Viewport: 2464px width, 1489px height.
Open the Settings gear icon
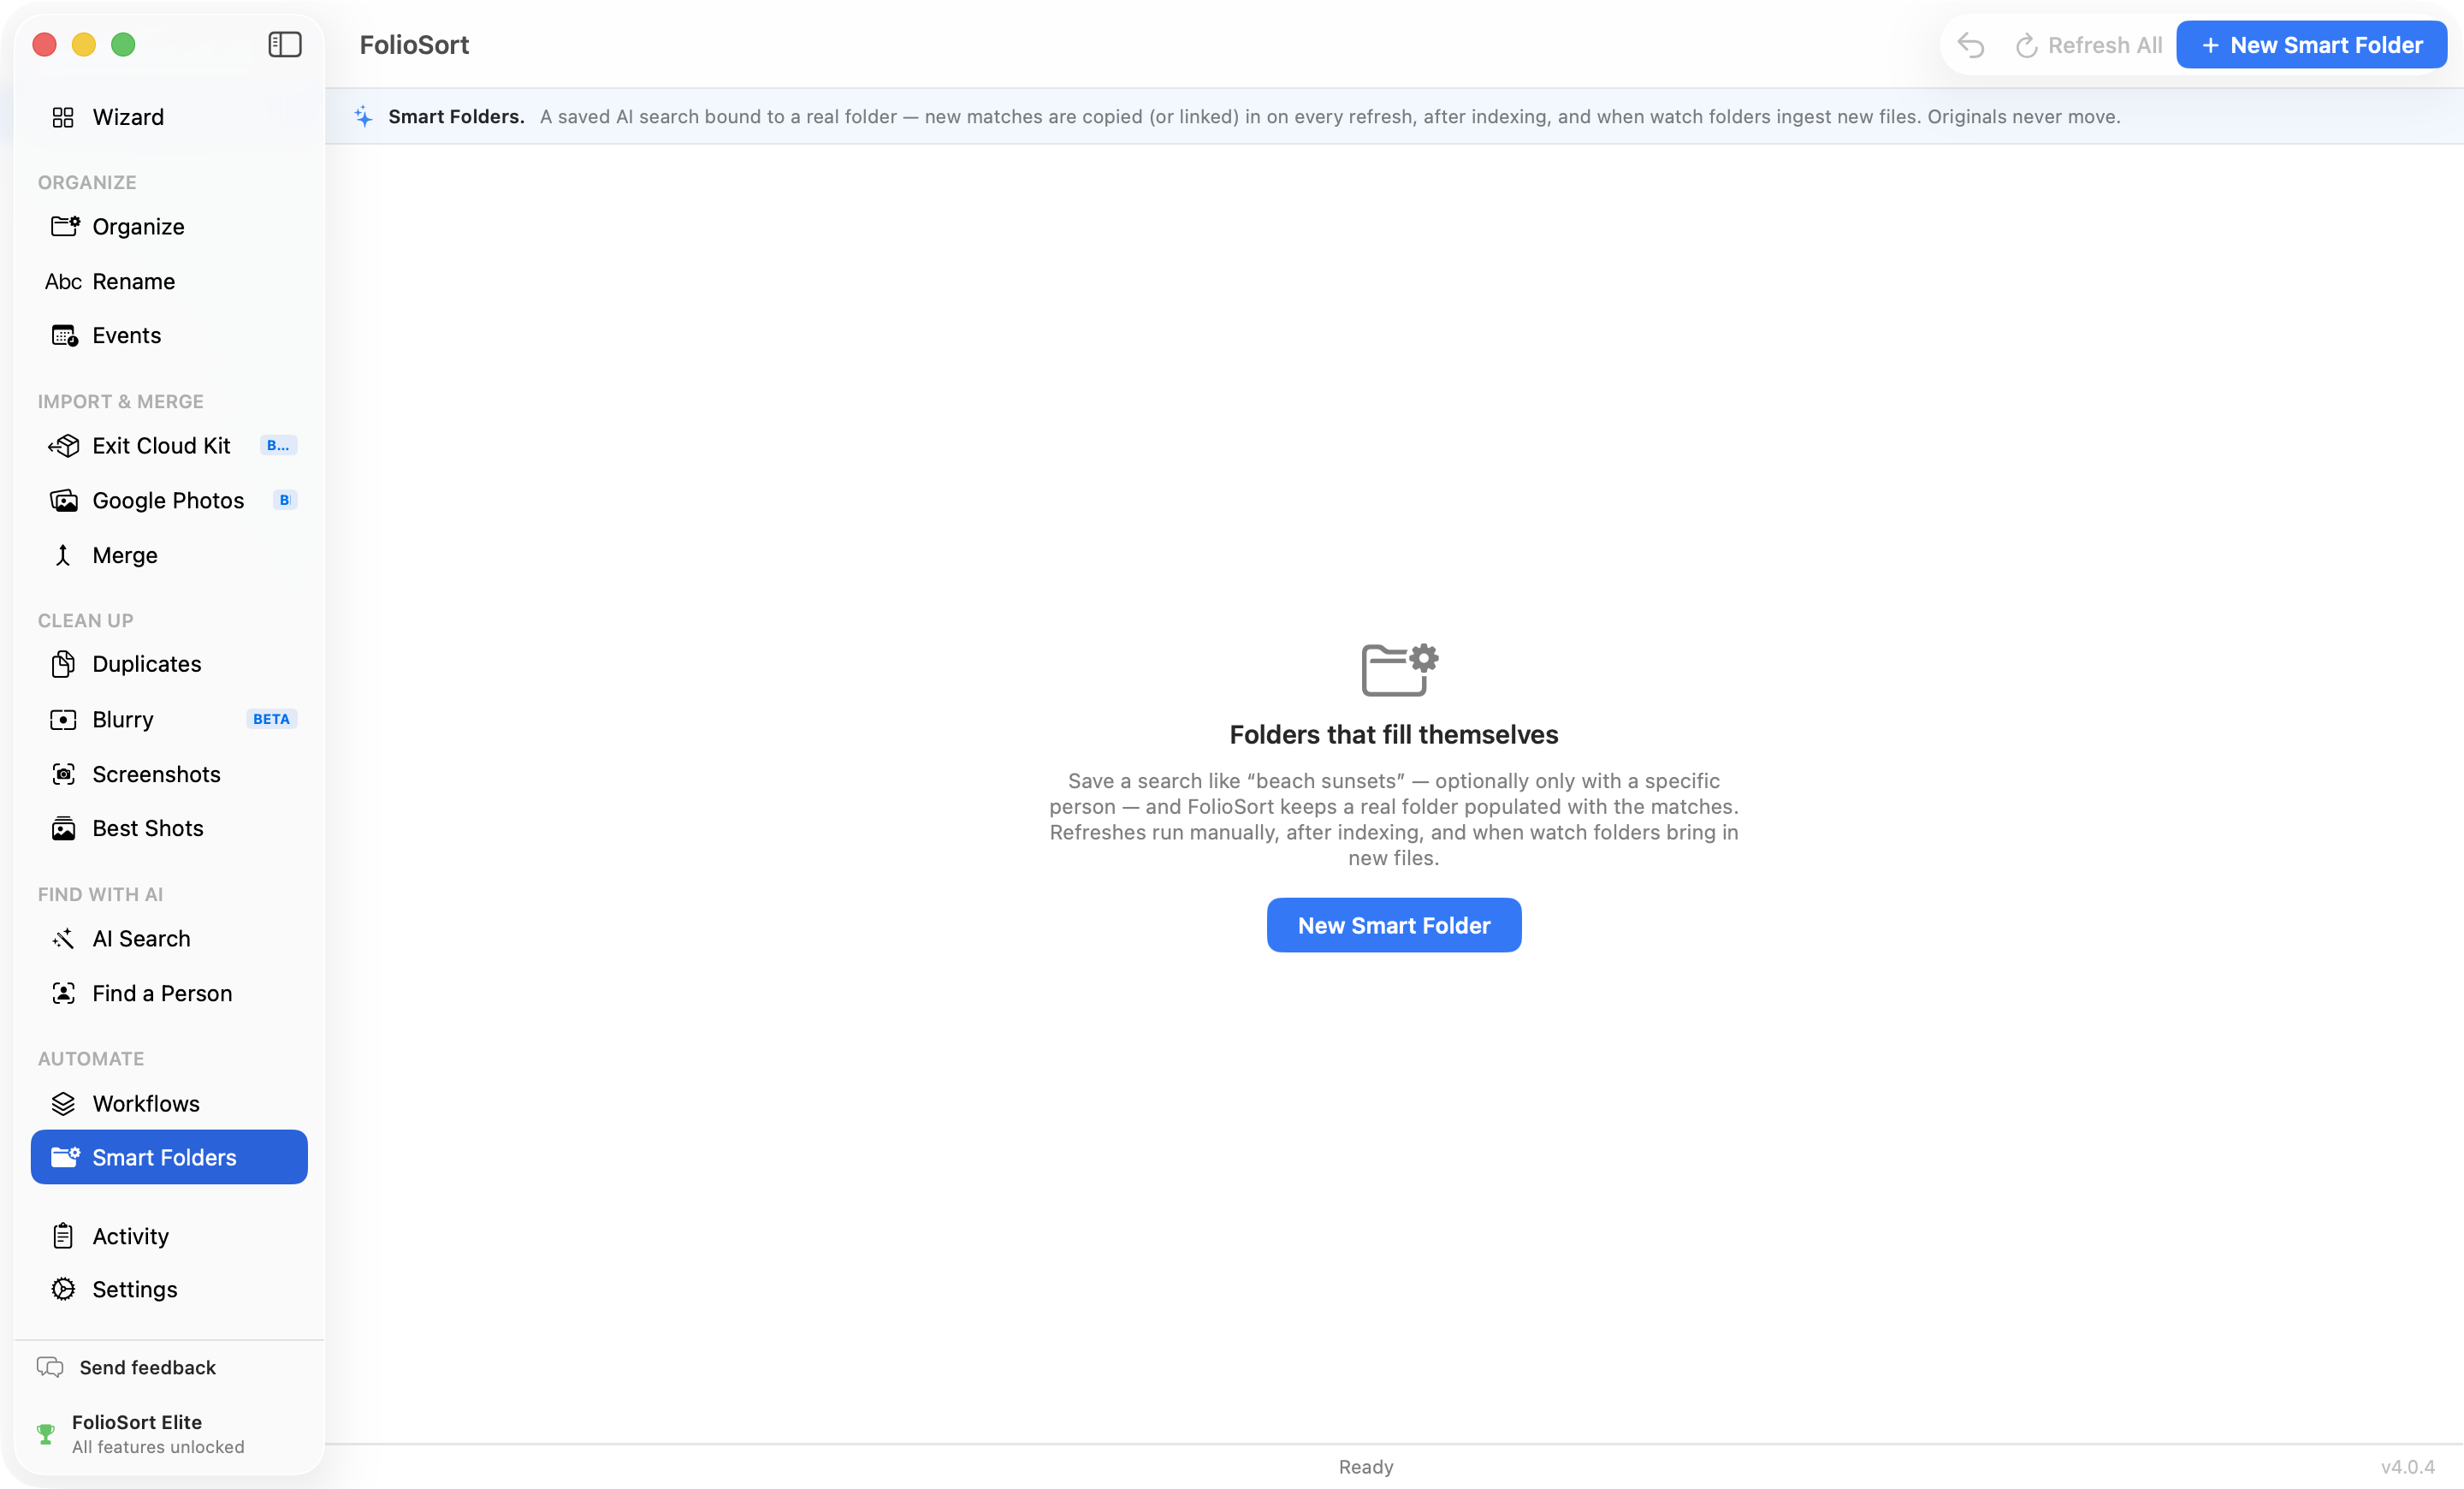63,1289
